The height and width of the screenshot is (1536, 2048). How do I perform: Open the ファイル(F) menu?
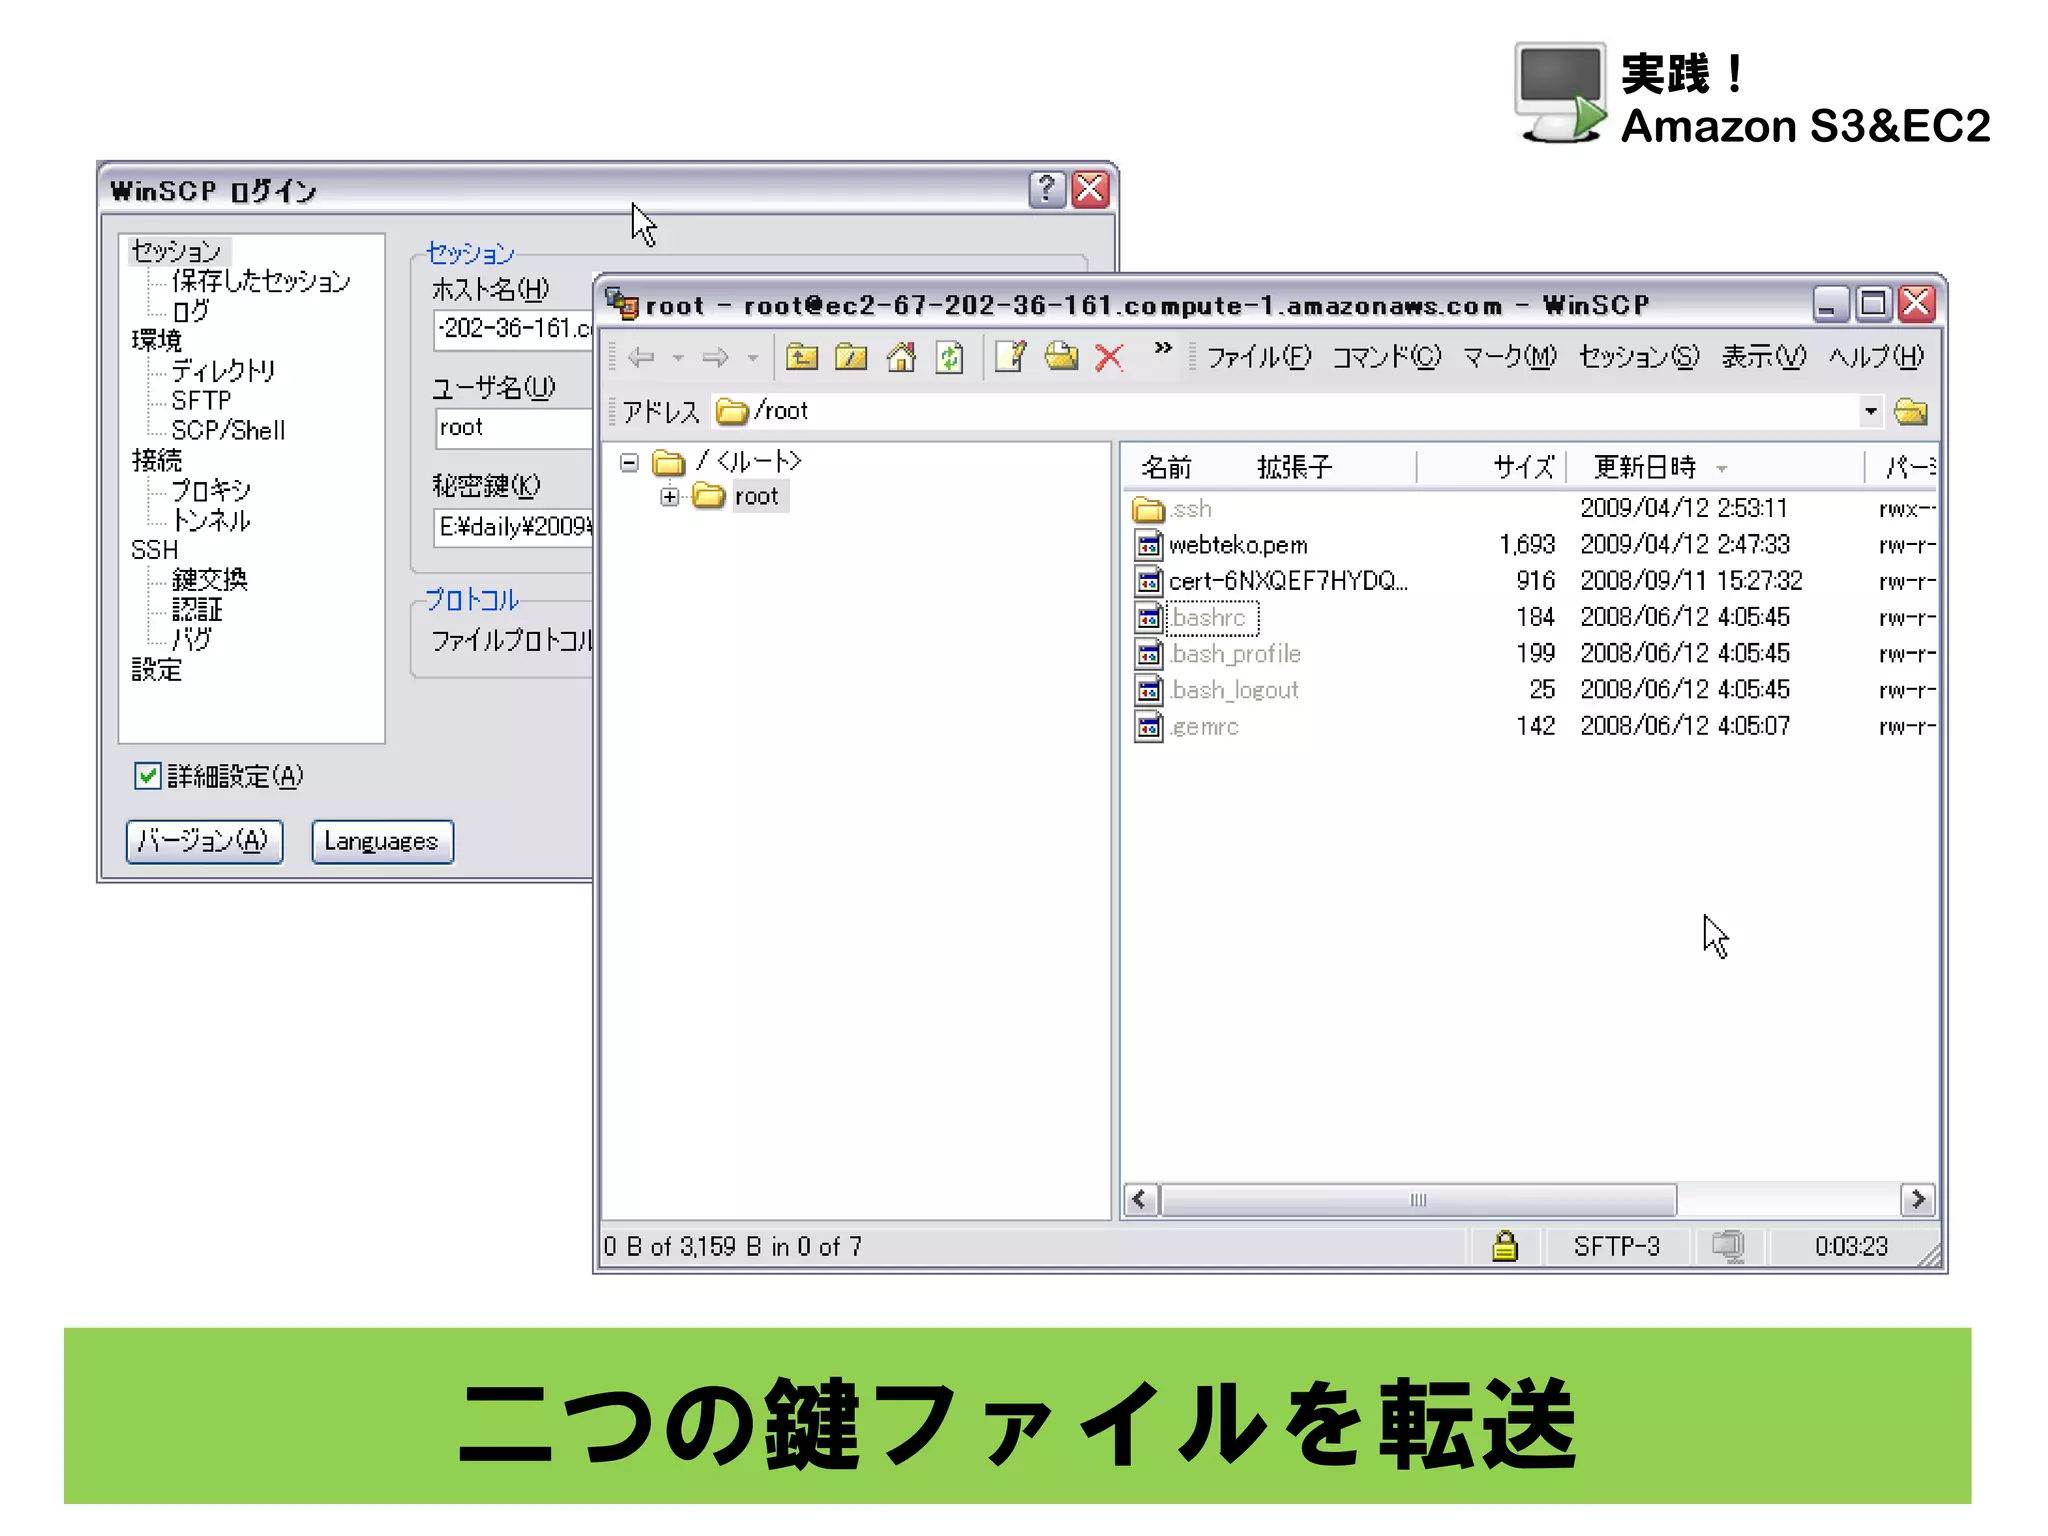1259,357
